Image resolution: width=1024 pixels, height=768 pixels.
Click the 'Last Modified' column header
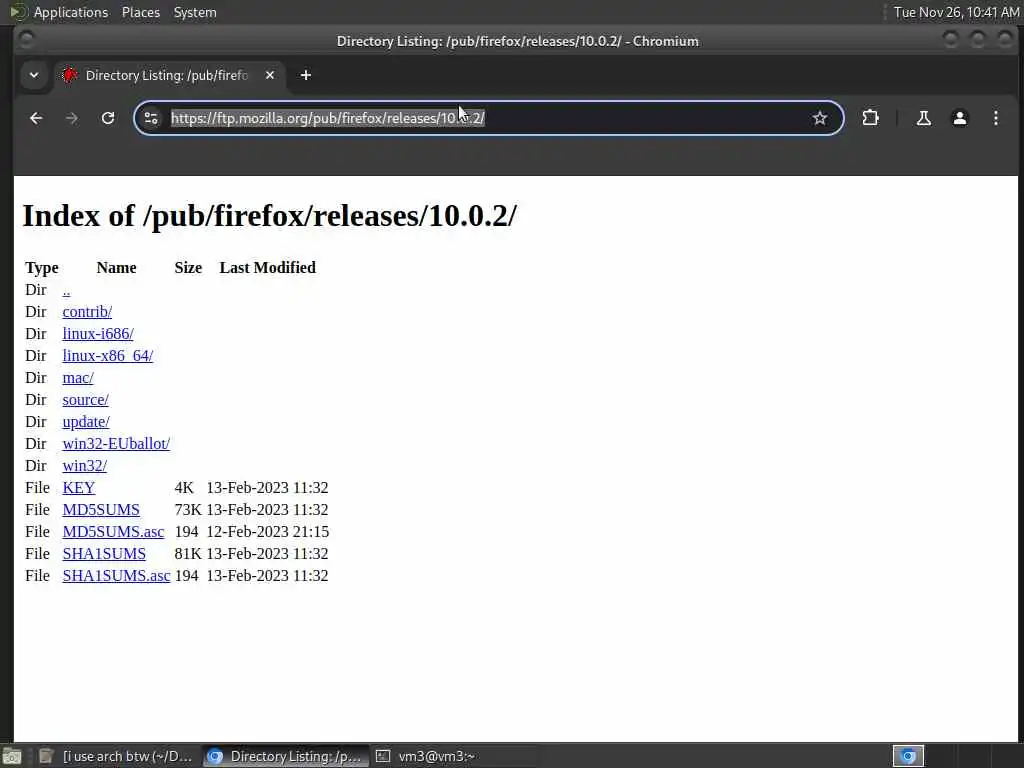click(267, 268)
